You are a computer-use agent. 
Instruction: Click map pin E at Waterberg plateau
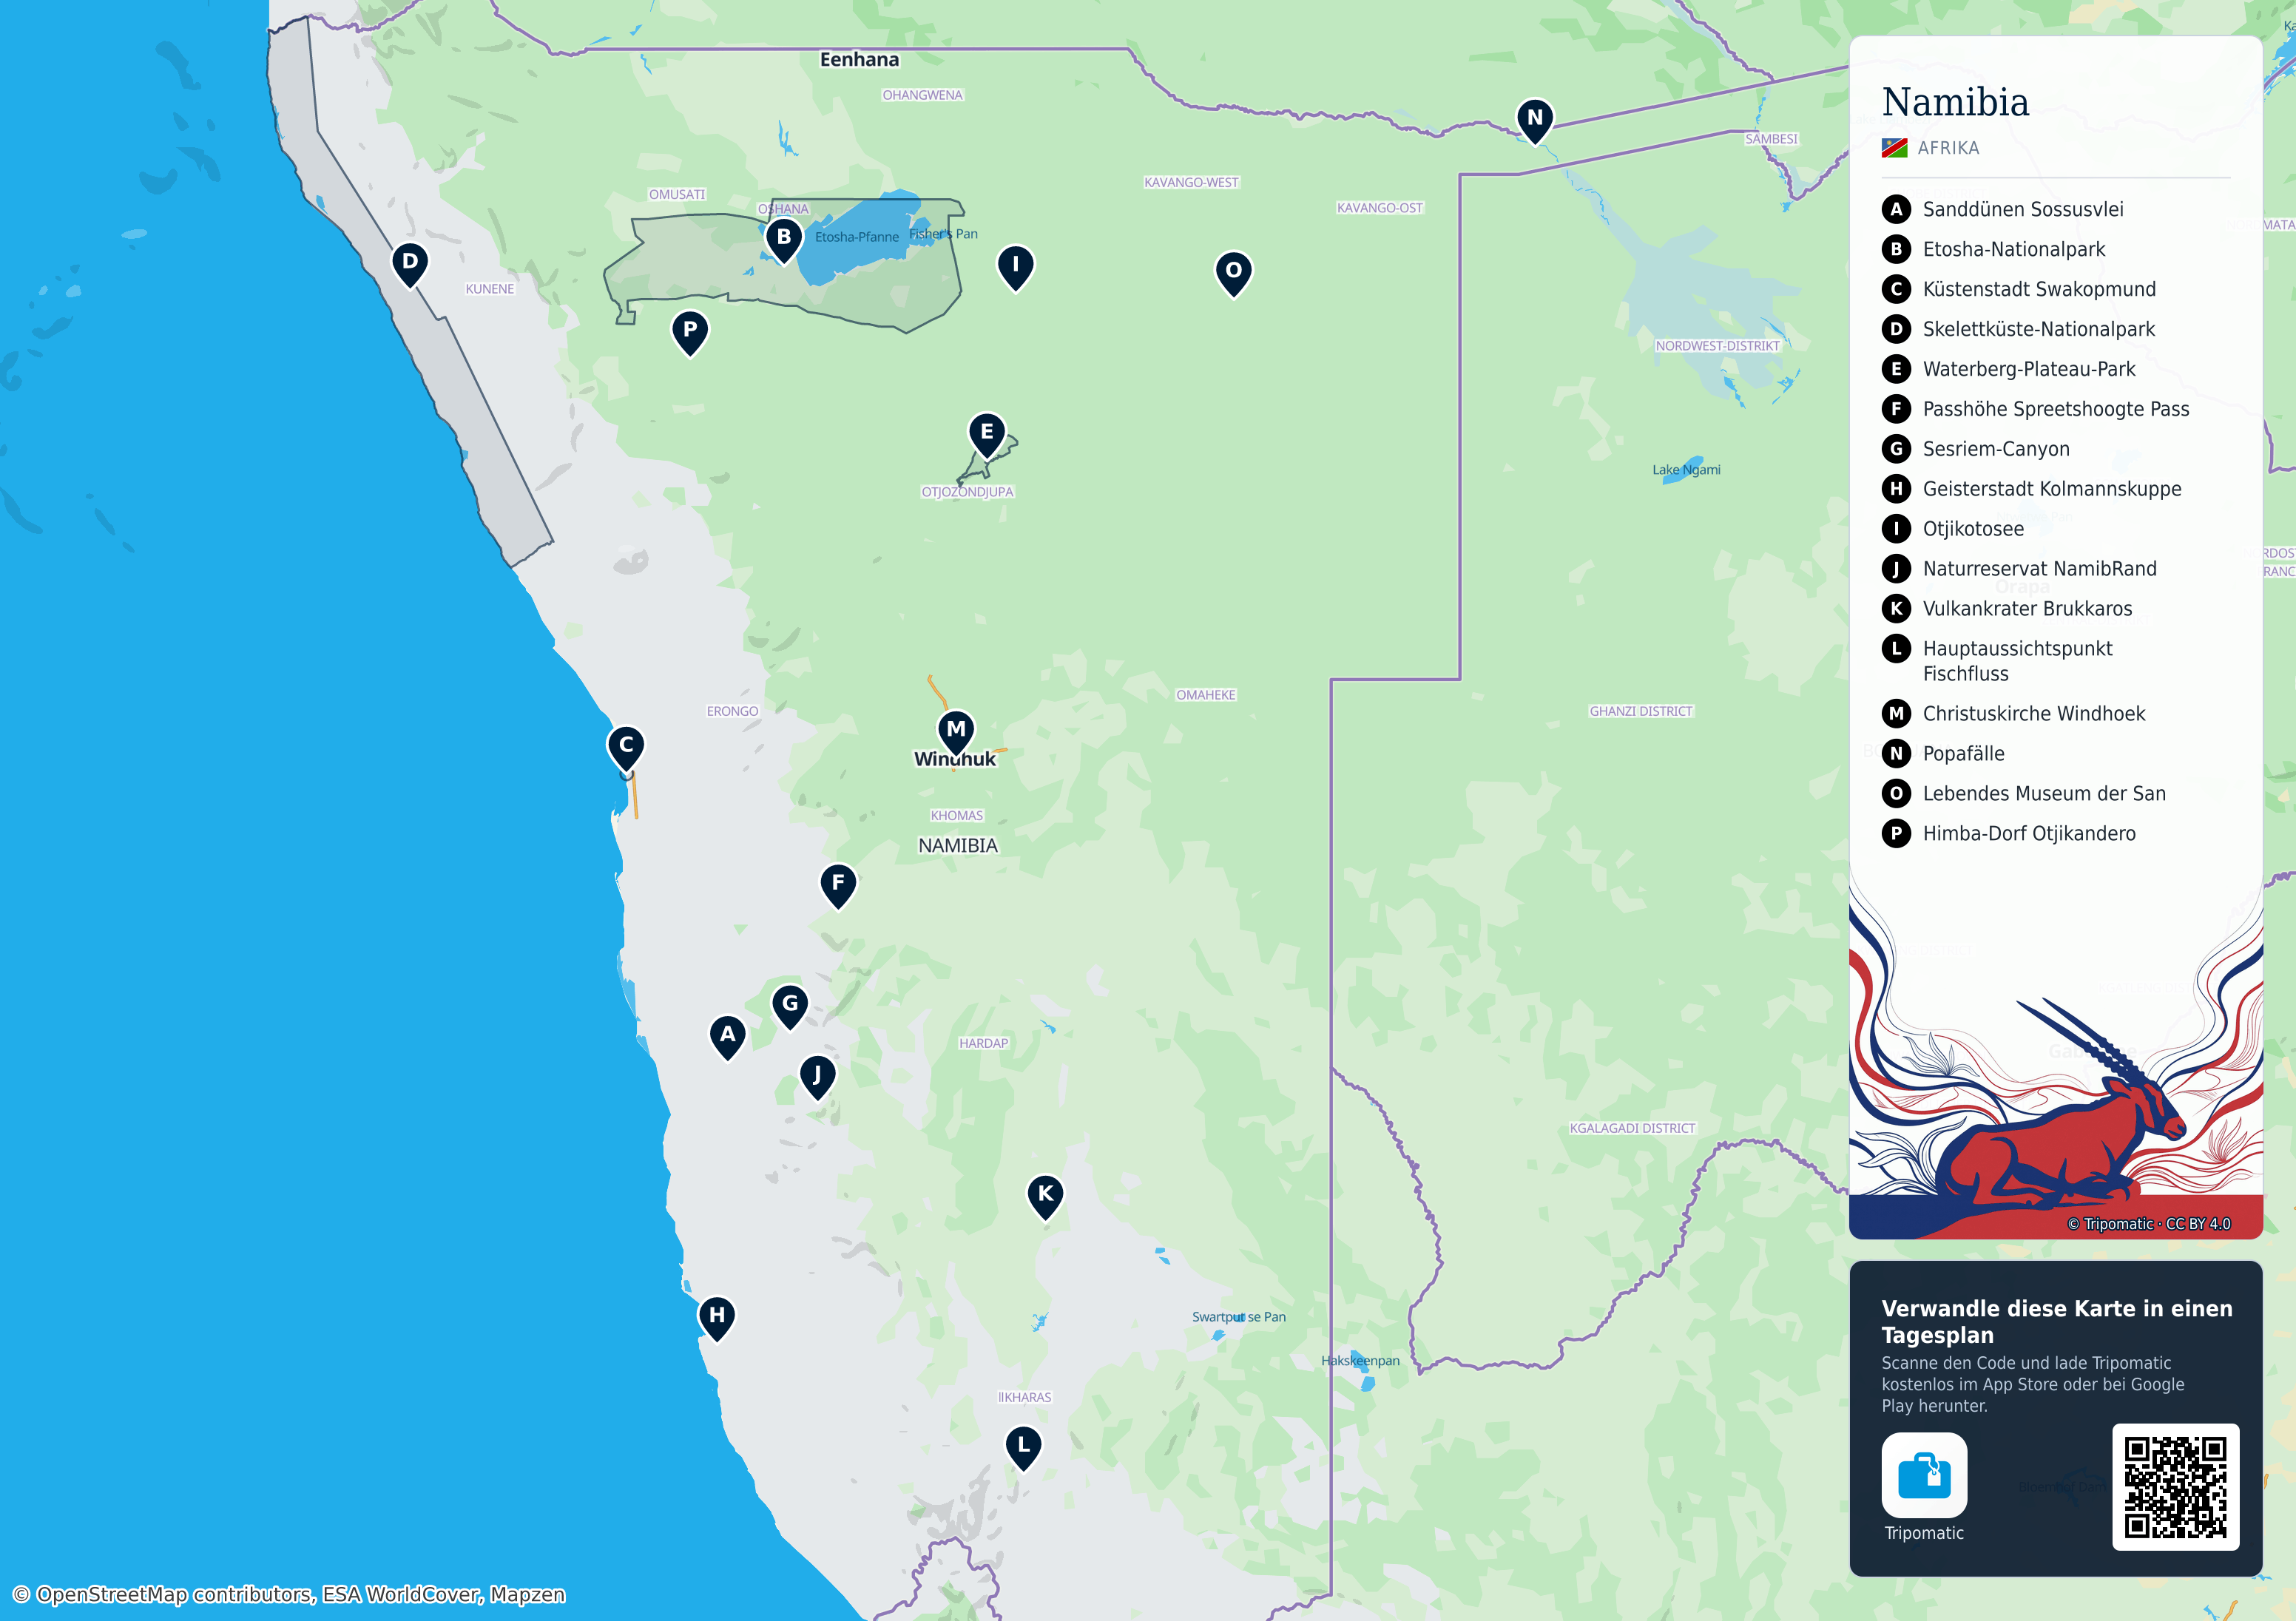coord(987,434)
